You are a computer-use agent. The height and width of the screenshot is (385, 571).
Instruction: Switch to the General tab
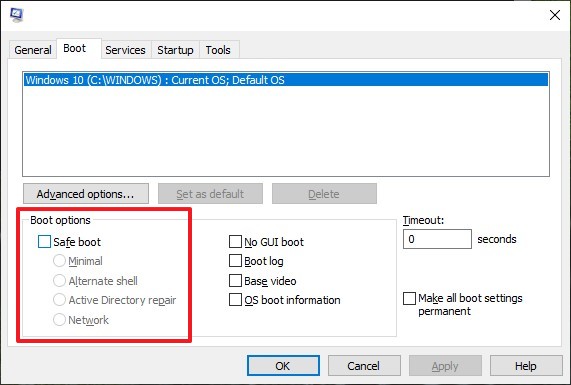pyautogui.click(x=33, y=50)
